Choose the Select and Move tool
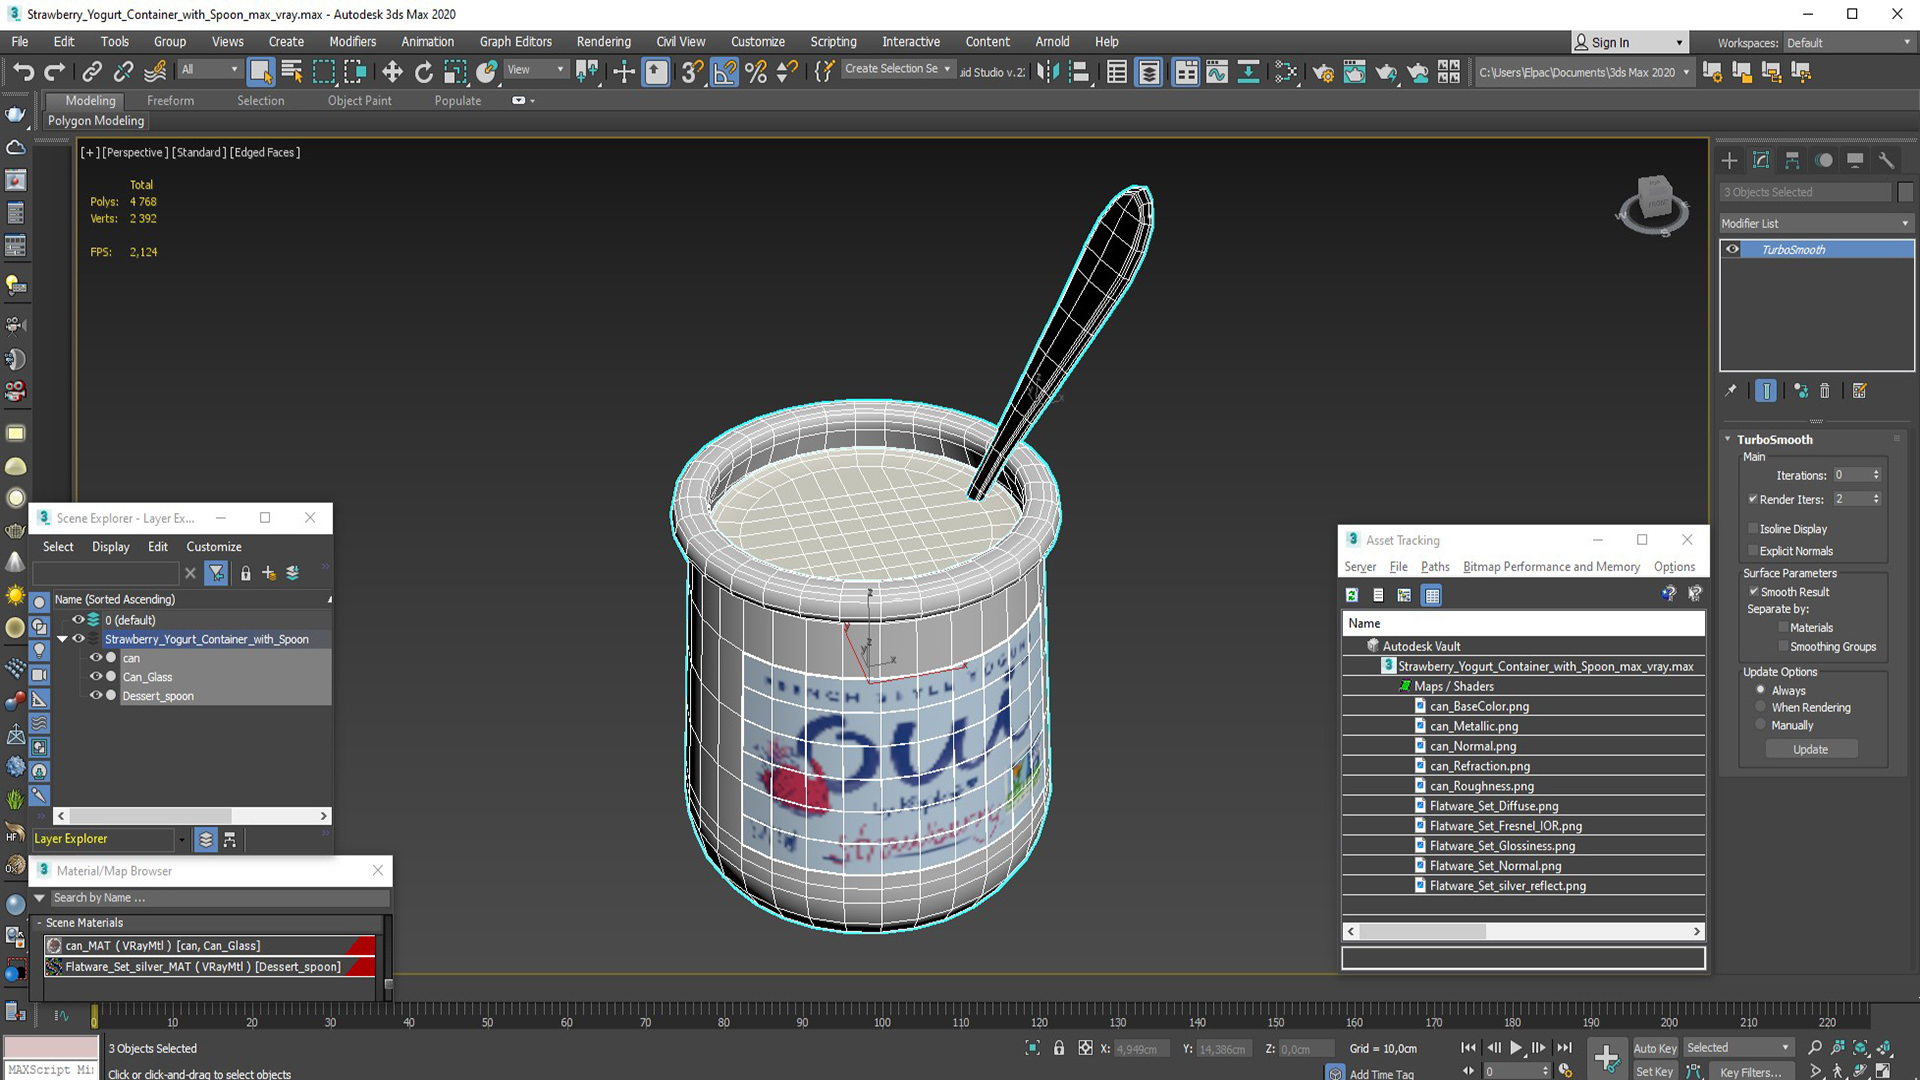 392,71
